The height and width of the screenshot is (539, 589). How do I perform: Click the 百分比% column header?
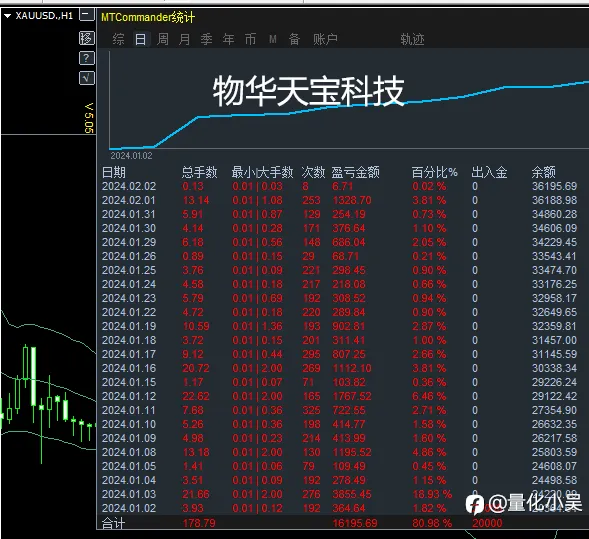[x=435, y=172]
